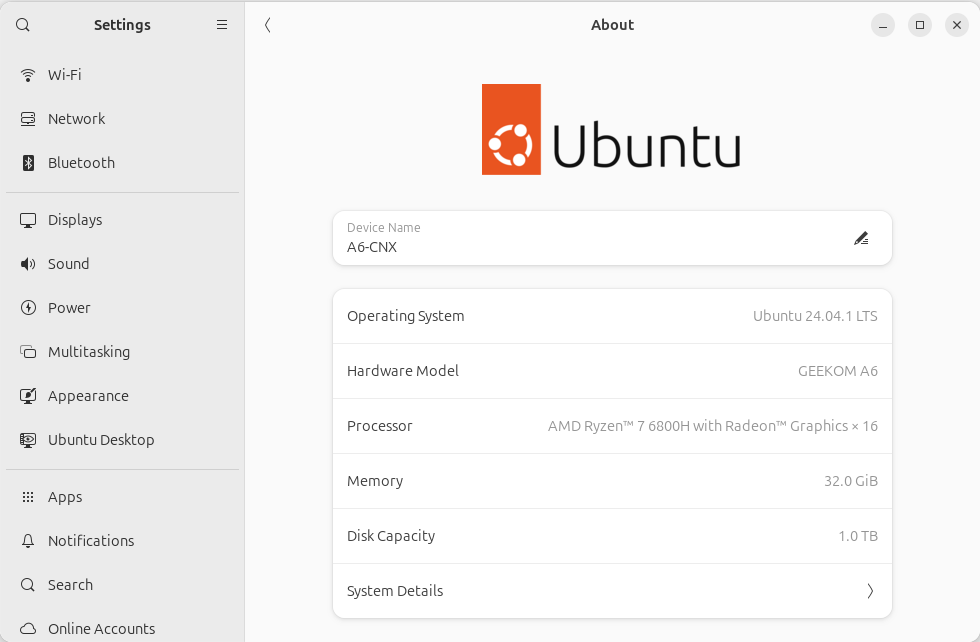The height and width of the screenshot is (642, 980).
Task: Go to the Appearance panel
Action: pyautogui.click(x=122, y=396)
